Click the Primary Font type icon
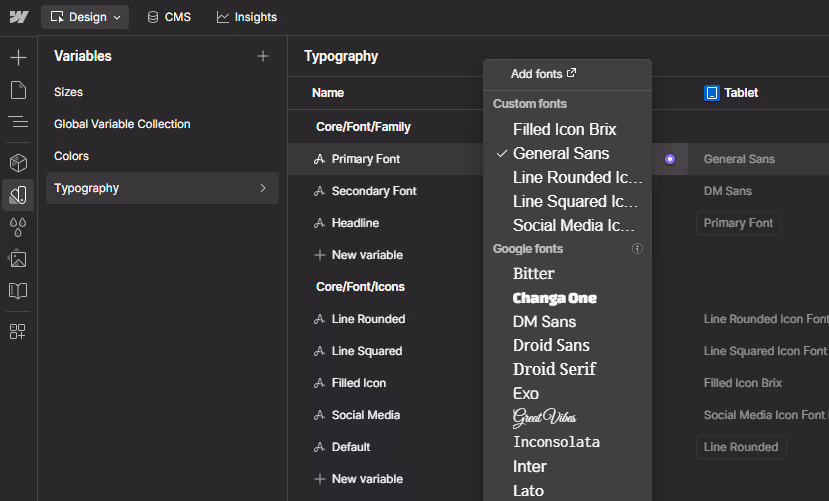 (319, 159)
